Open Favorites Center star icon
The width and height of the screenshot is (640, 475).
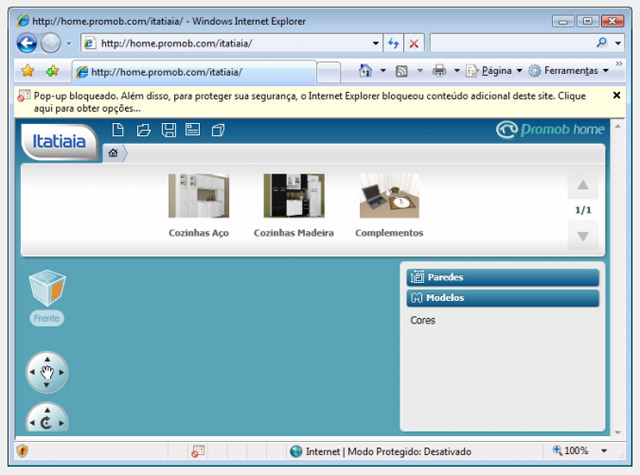28,71
